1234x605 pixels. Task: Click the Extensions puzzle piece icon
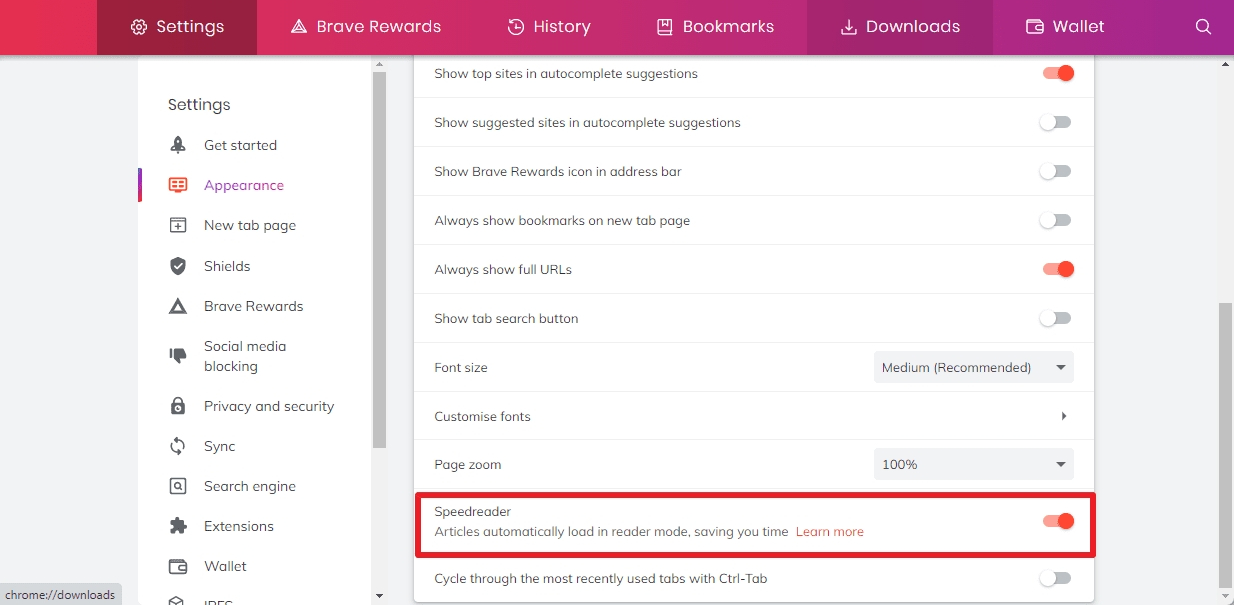pos(178,526)
